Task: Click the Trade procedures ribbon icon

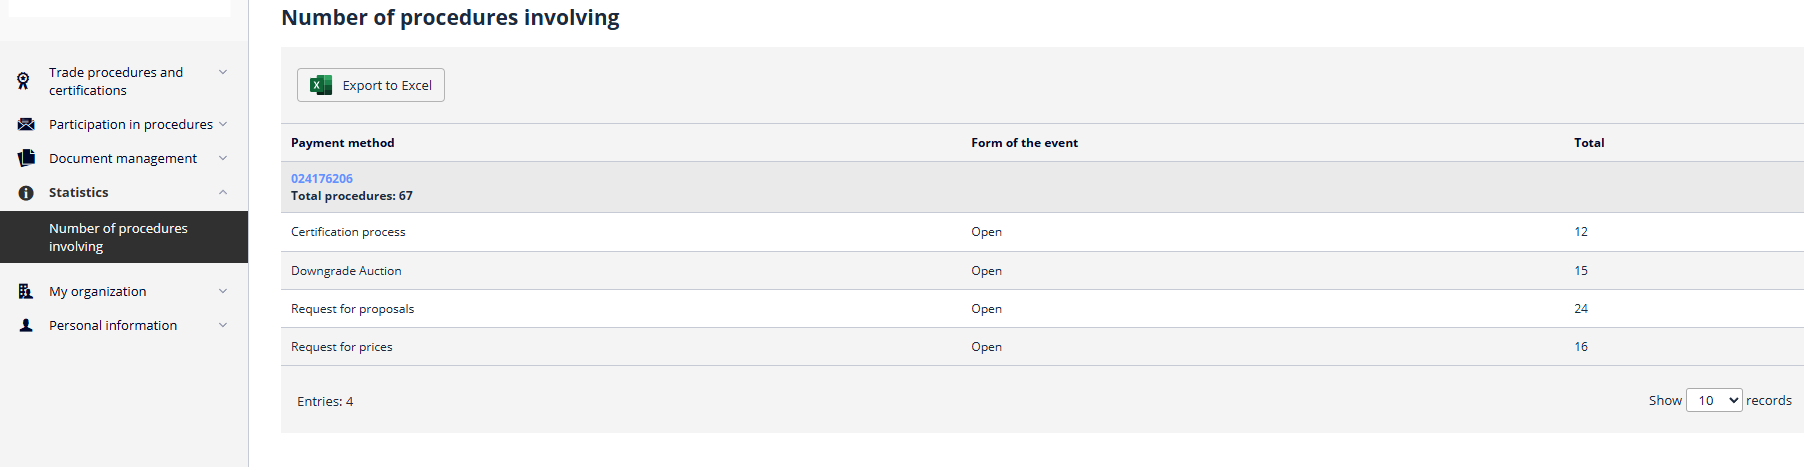Action: pos(23,81)
